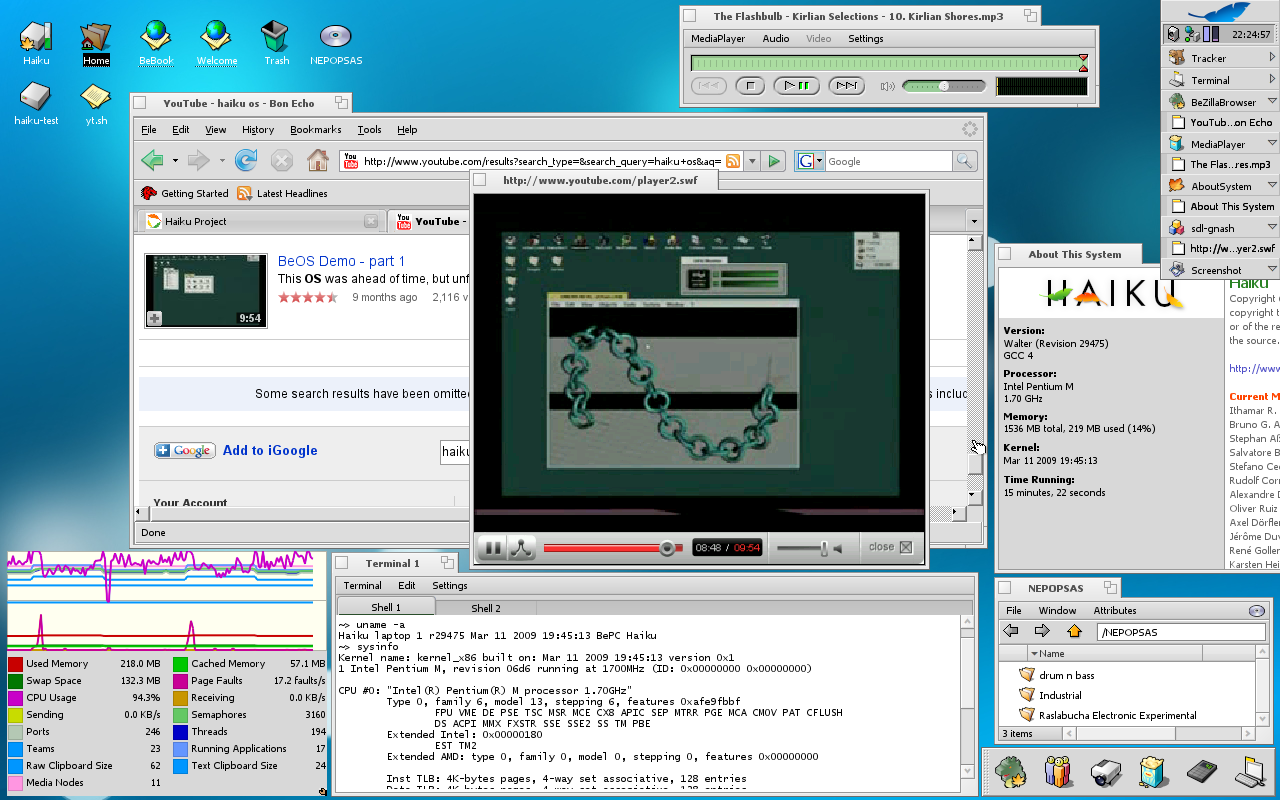Open the Trash desktop icon
Image resolution: width=1280 pixels, height=800 pixels.
pyautogui.click(x=276, y=37)
